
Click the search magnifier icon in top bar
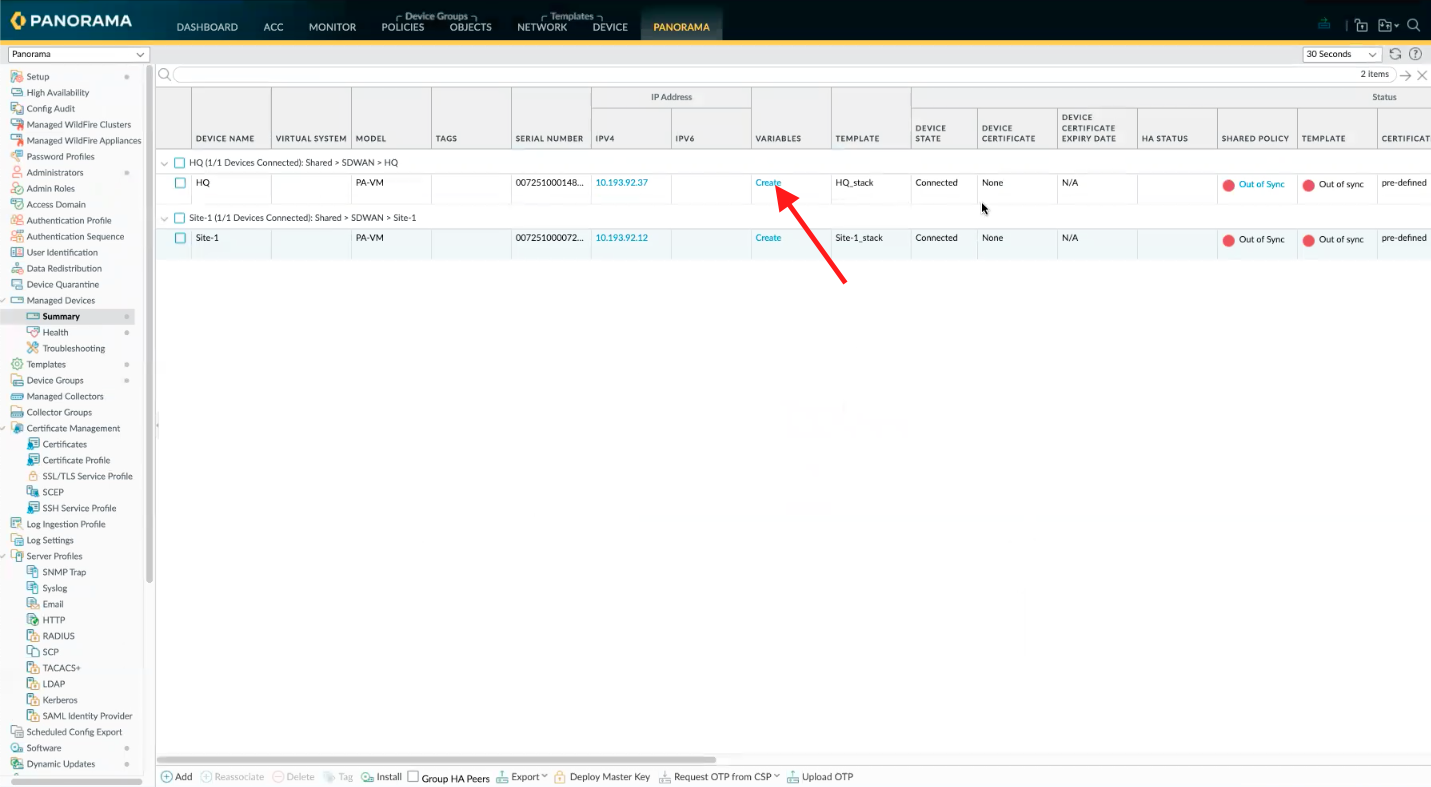[1413, 26]
